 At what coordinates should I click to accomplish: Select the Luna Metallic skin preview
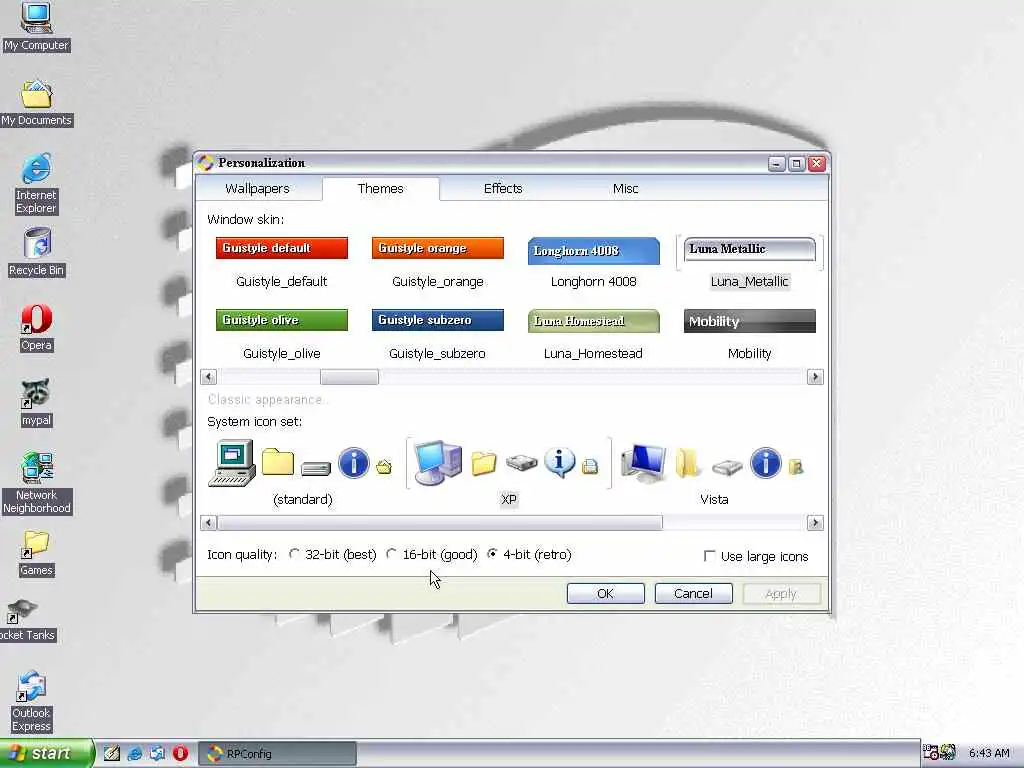coord(750,249)
